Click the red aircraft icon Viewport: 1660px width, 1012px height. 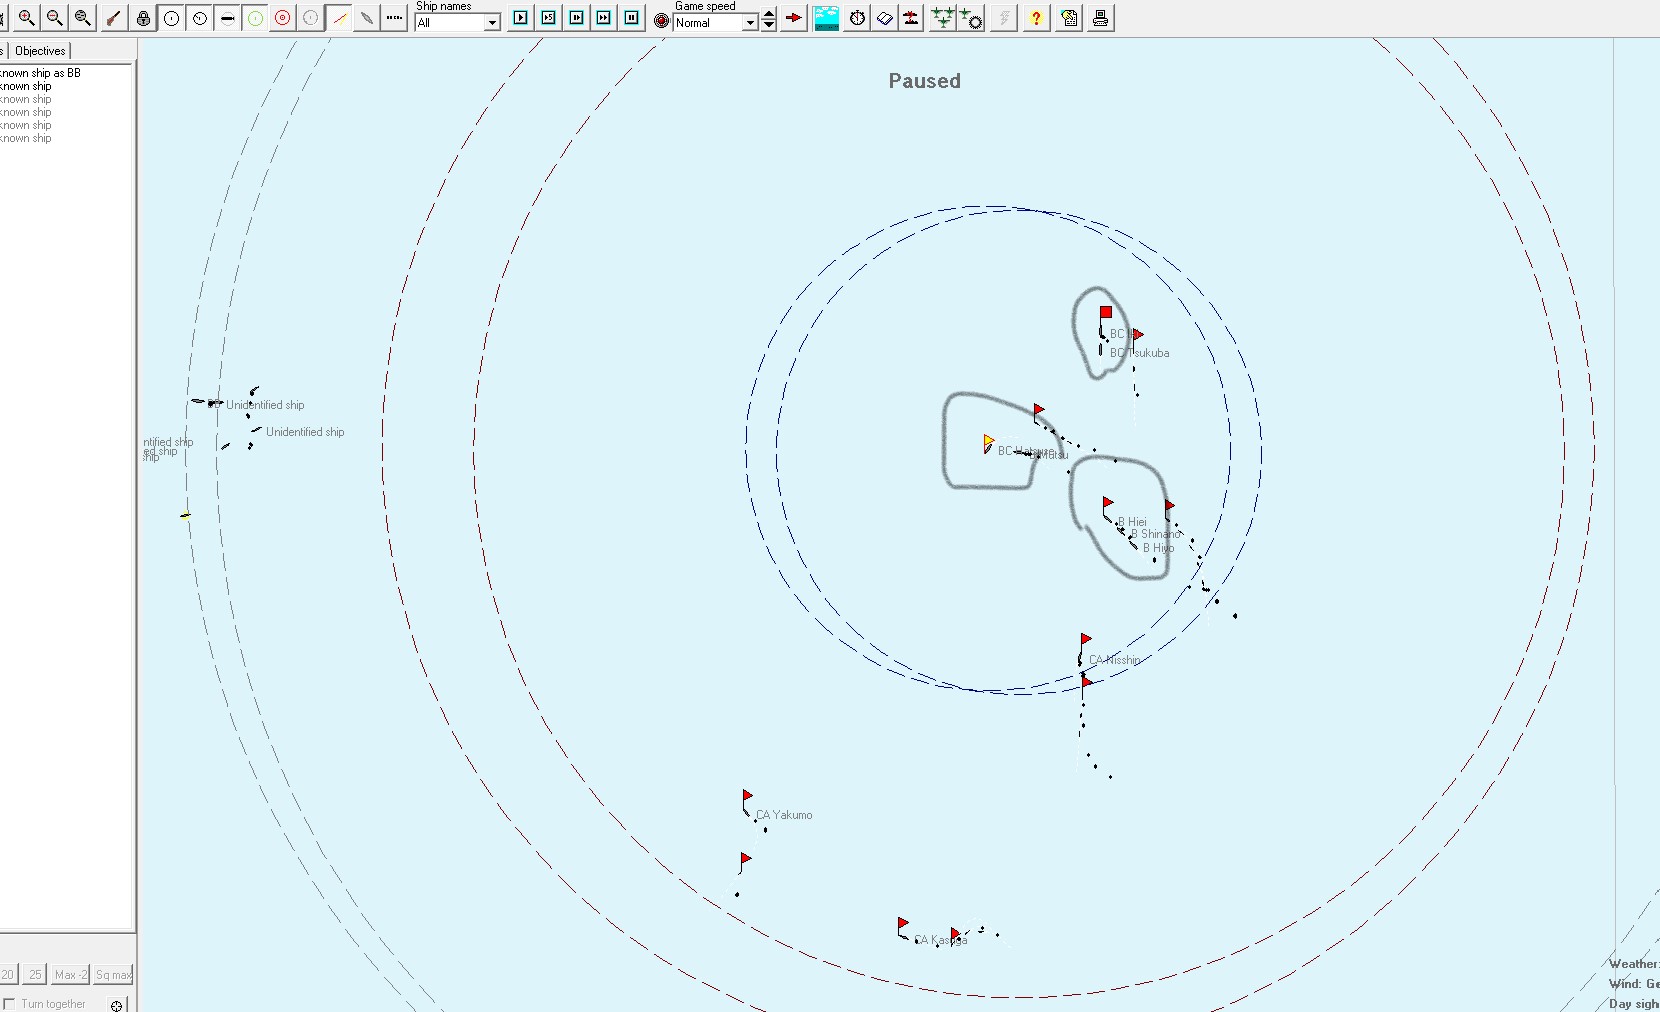pos(911,18)
